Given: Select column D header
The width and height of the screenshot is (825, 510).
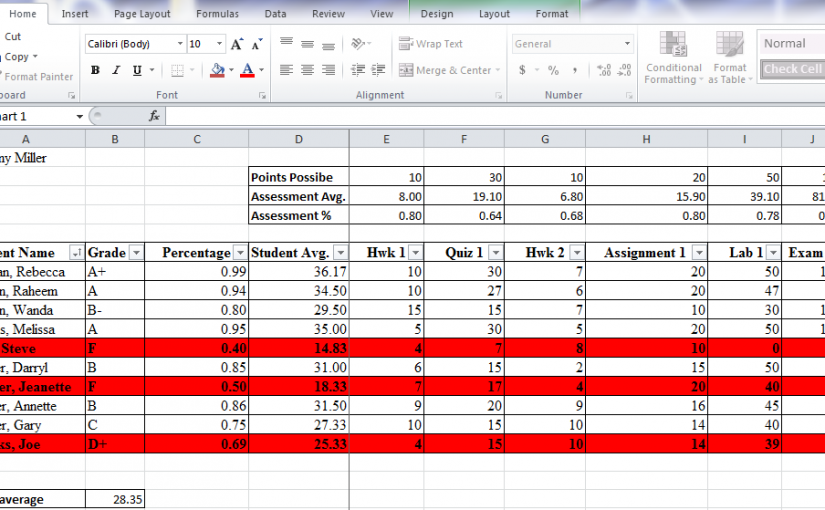Looking at the screenshot, I should [298, 140].
